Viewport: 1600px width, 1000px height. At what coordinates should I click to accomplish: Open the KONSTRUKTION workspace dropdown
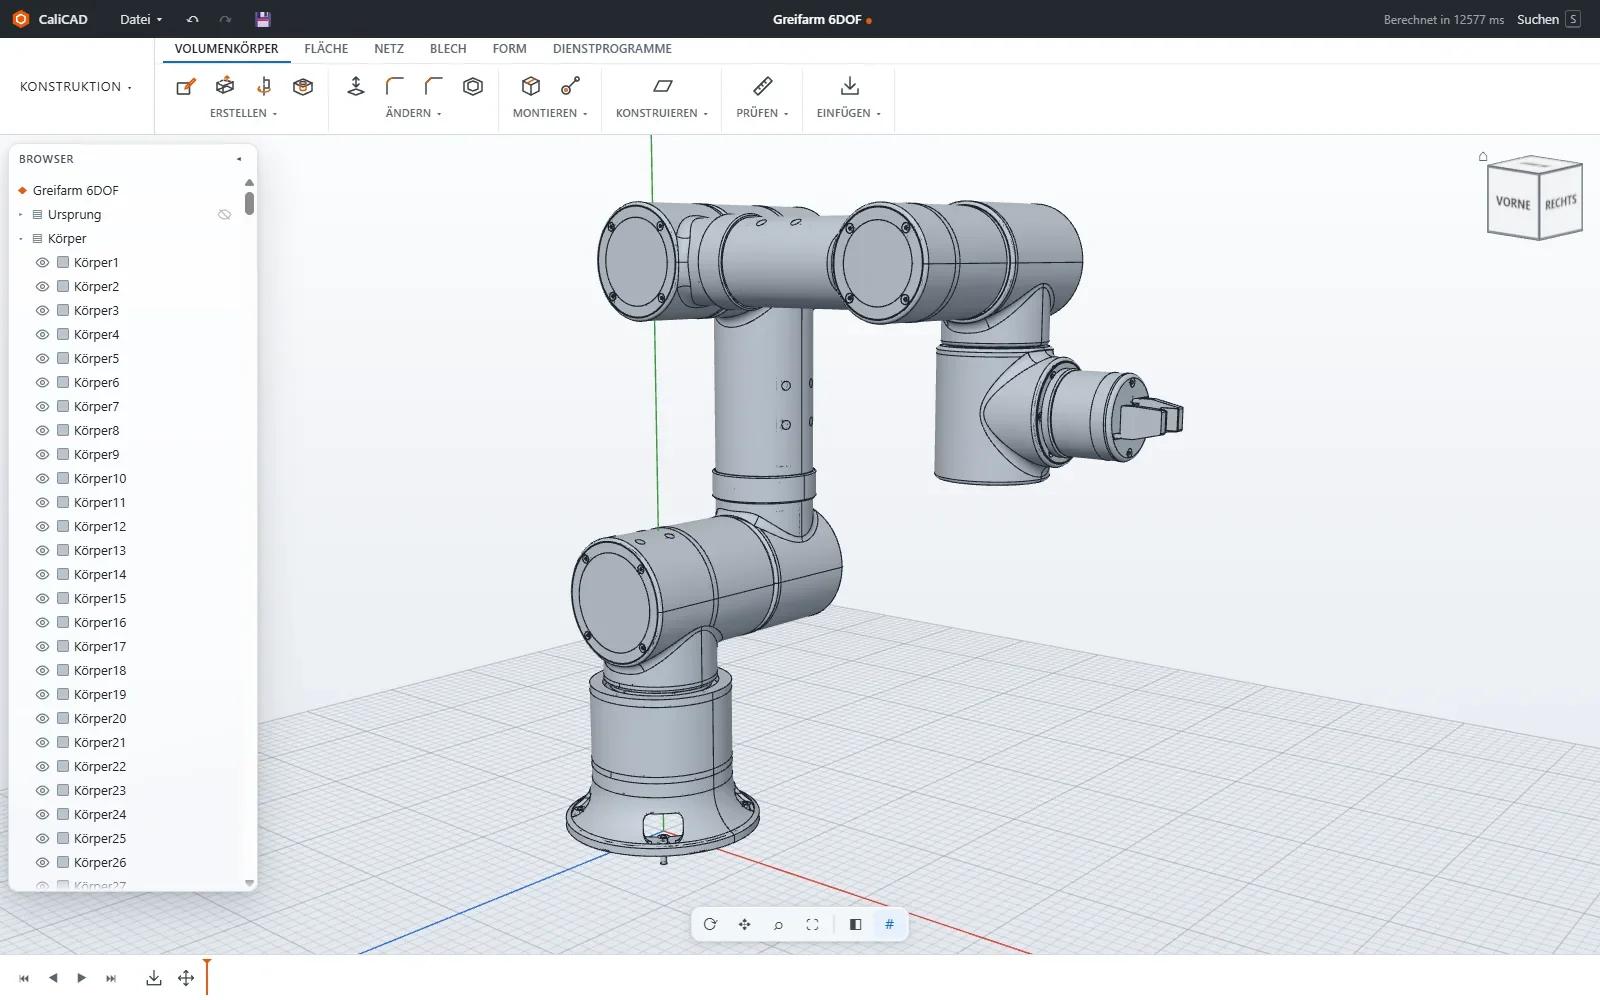pos(76,87)
